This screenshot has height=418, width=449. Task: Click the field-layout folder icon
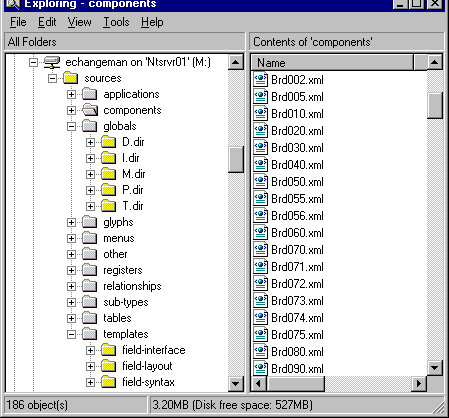(x=109, y=366)
